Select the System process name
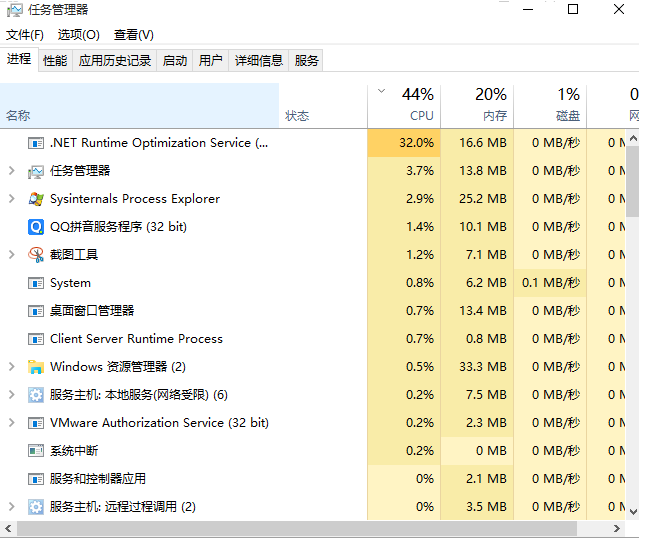The width and height of the screenshot is (647, 545). [x=70, y=283]
